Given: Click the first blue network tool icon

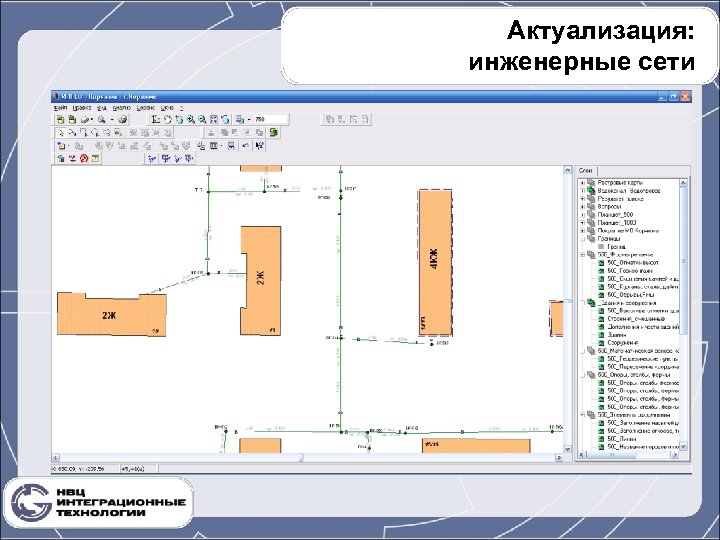Looking at the screenshot, I should [x=152, y=159].
